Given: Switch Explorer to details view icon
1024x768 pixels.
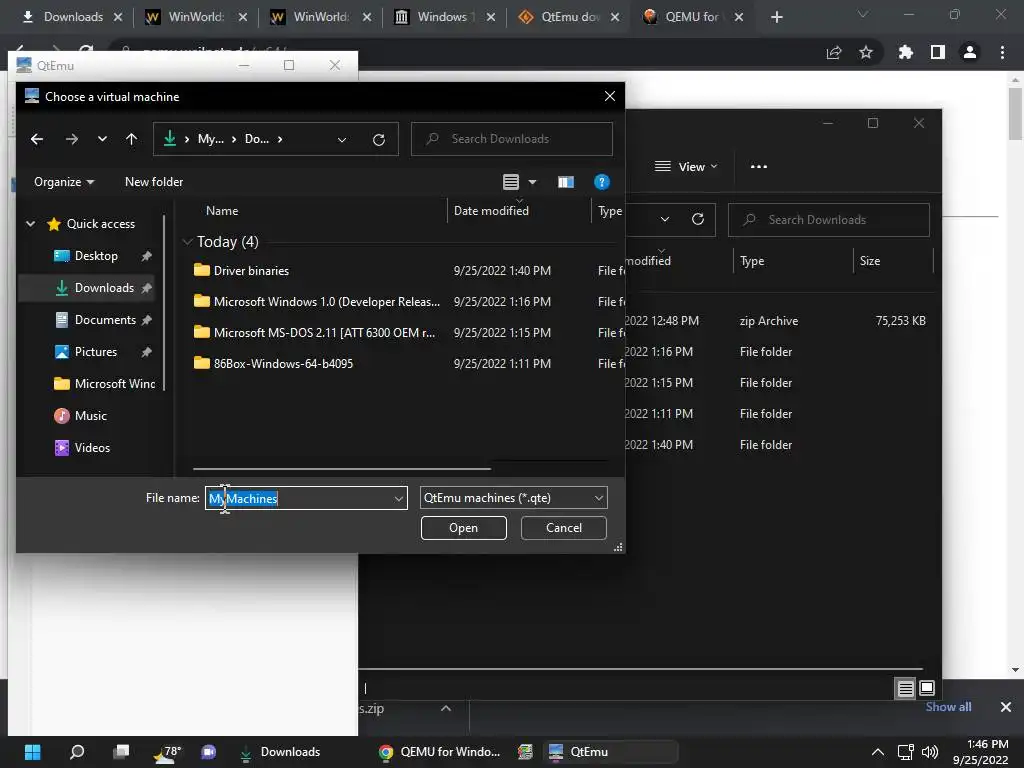Looking at the screenshot, I should click(x=905, y=688).
